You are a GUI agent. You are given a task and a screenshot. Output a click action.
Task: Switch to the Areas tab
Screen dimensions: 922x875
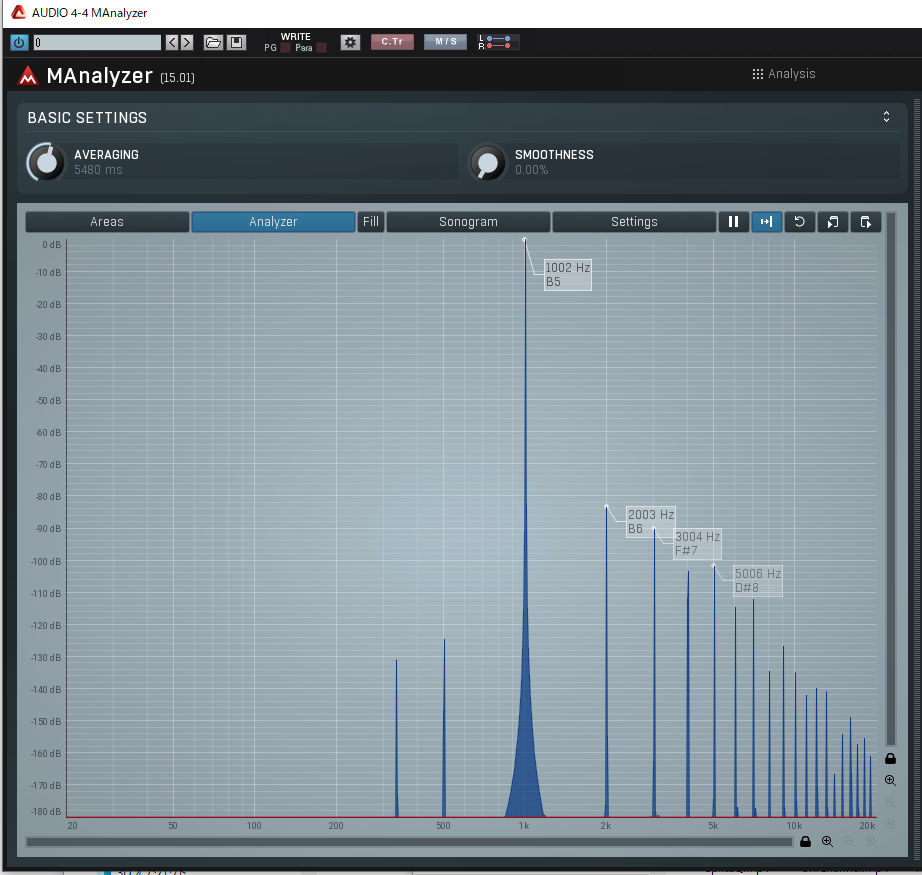click(107, 222)
